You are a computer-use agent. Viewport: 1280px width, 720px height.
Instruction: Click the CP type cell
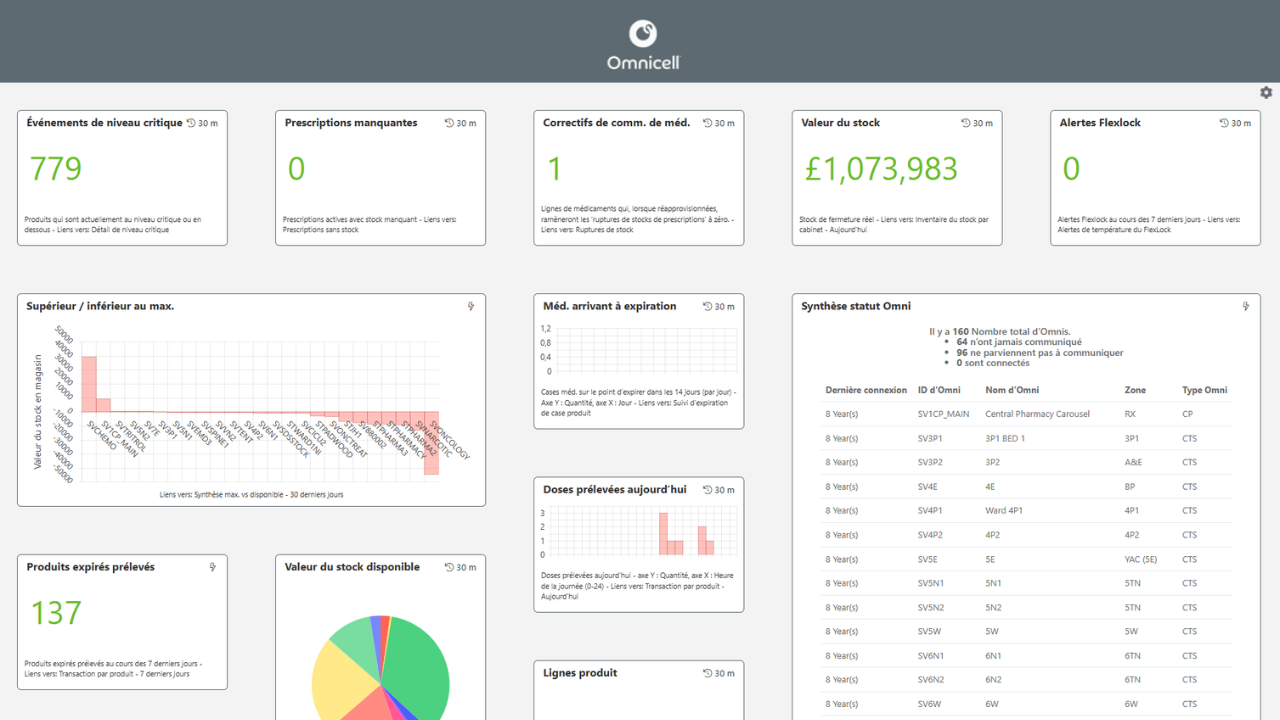click(x=1188, y=414)
